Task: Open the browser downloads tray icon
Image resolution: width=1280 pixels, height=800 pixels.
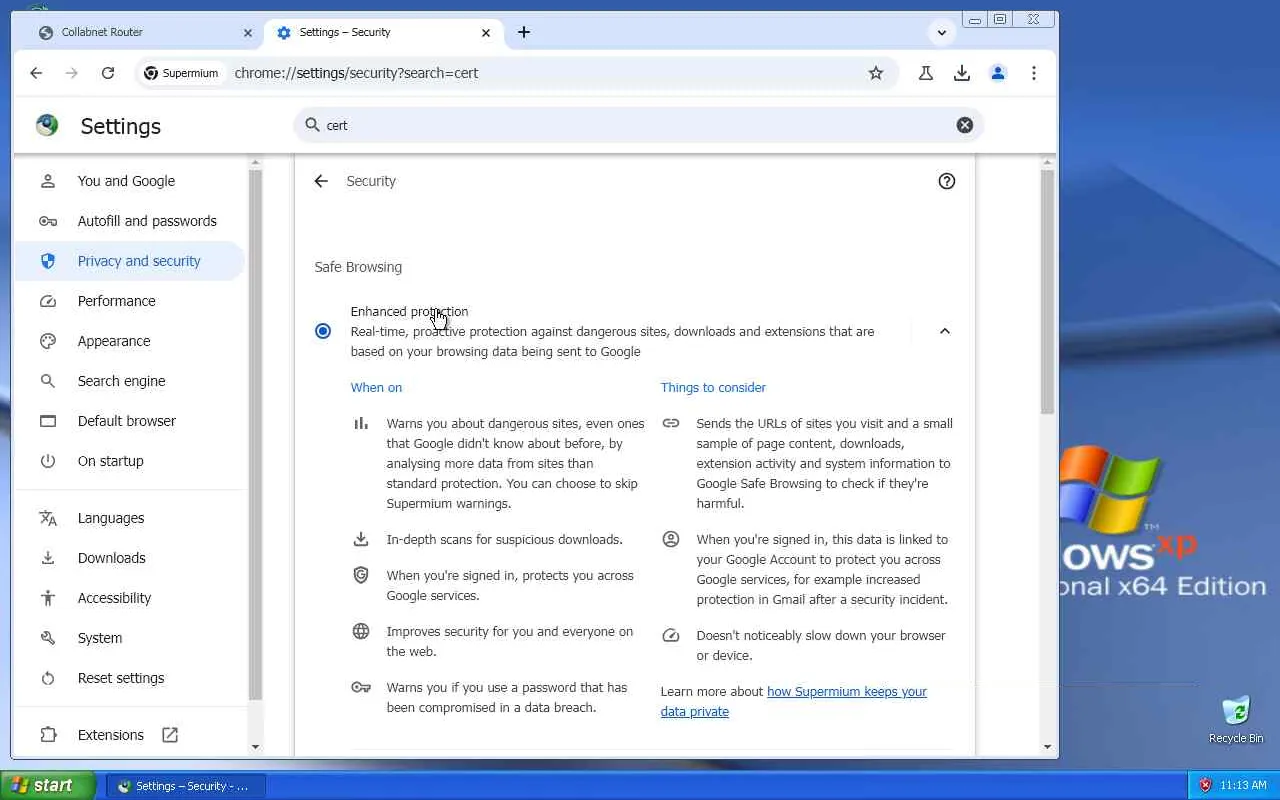Action: (962, 73)
